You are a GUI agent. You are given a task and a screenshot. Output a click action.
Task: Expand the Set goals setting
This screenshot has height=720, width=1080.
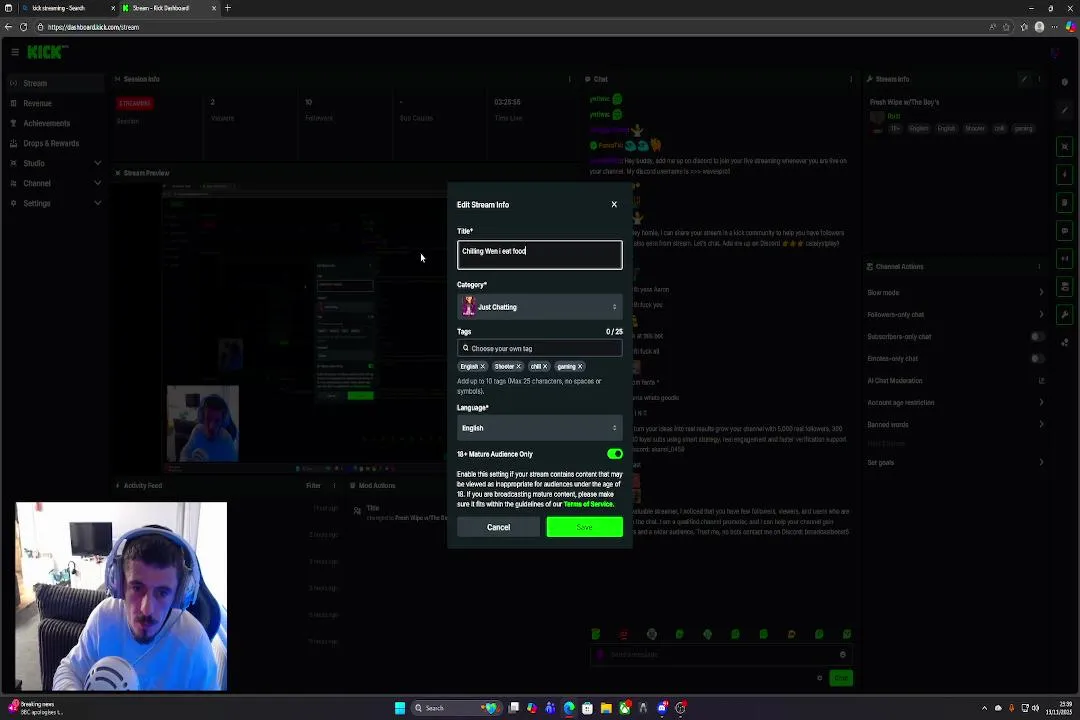click(955, 462)
